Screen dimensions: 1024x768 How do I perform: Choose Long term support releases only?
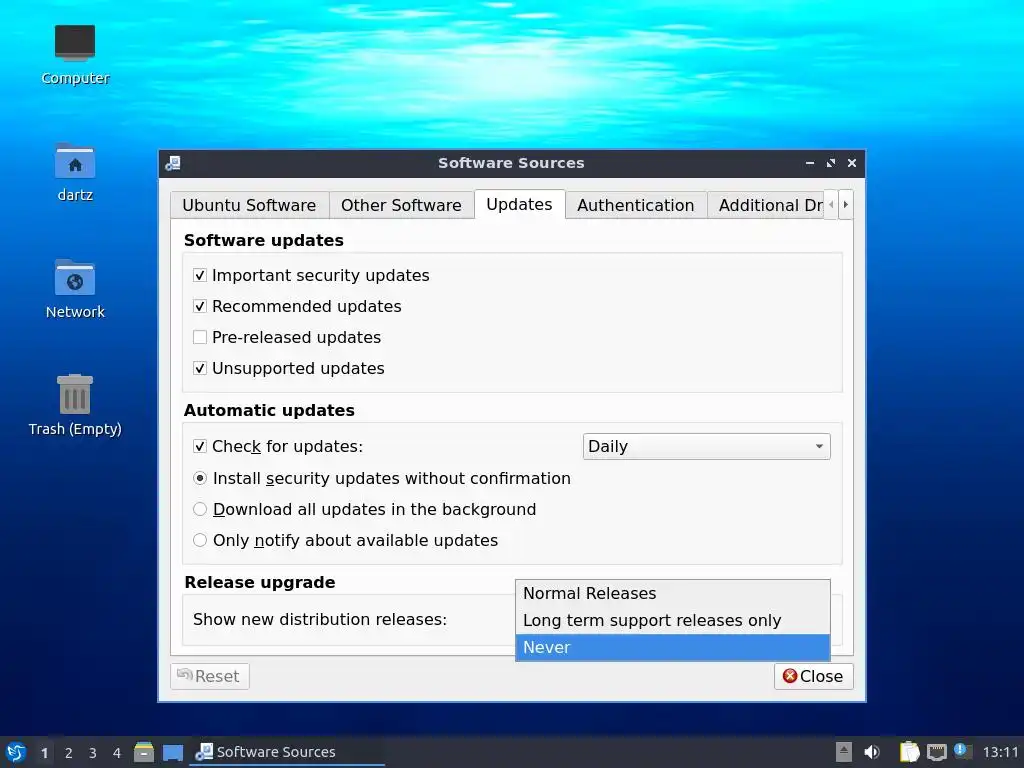pyautogui.click(x=673, y=620)
